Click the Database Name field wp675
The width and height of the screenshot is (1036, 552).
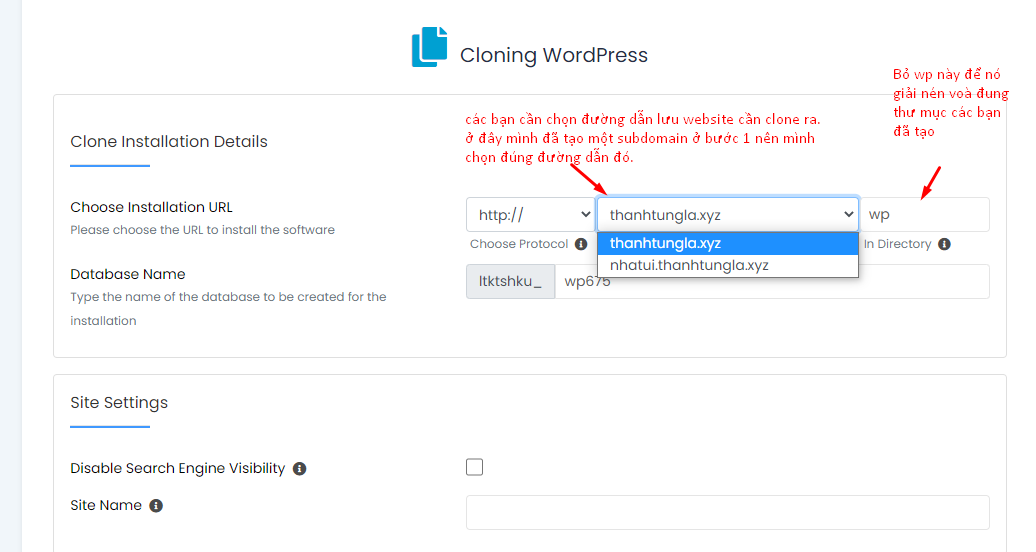pos(772,282)
